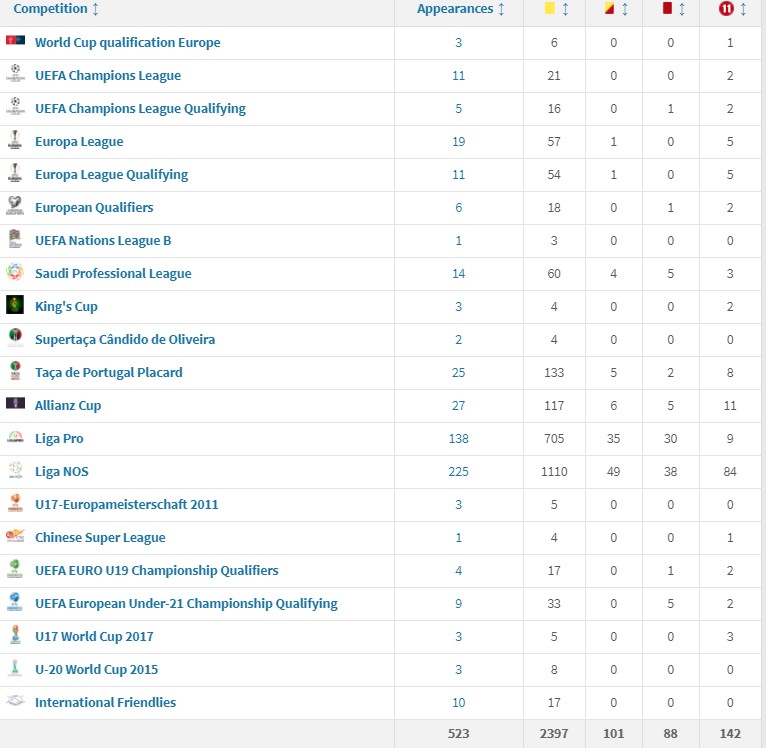
Task: Click the yellow card header icon
Action: point(550,8)
